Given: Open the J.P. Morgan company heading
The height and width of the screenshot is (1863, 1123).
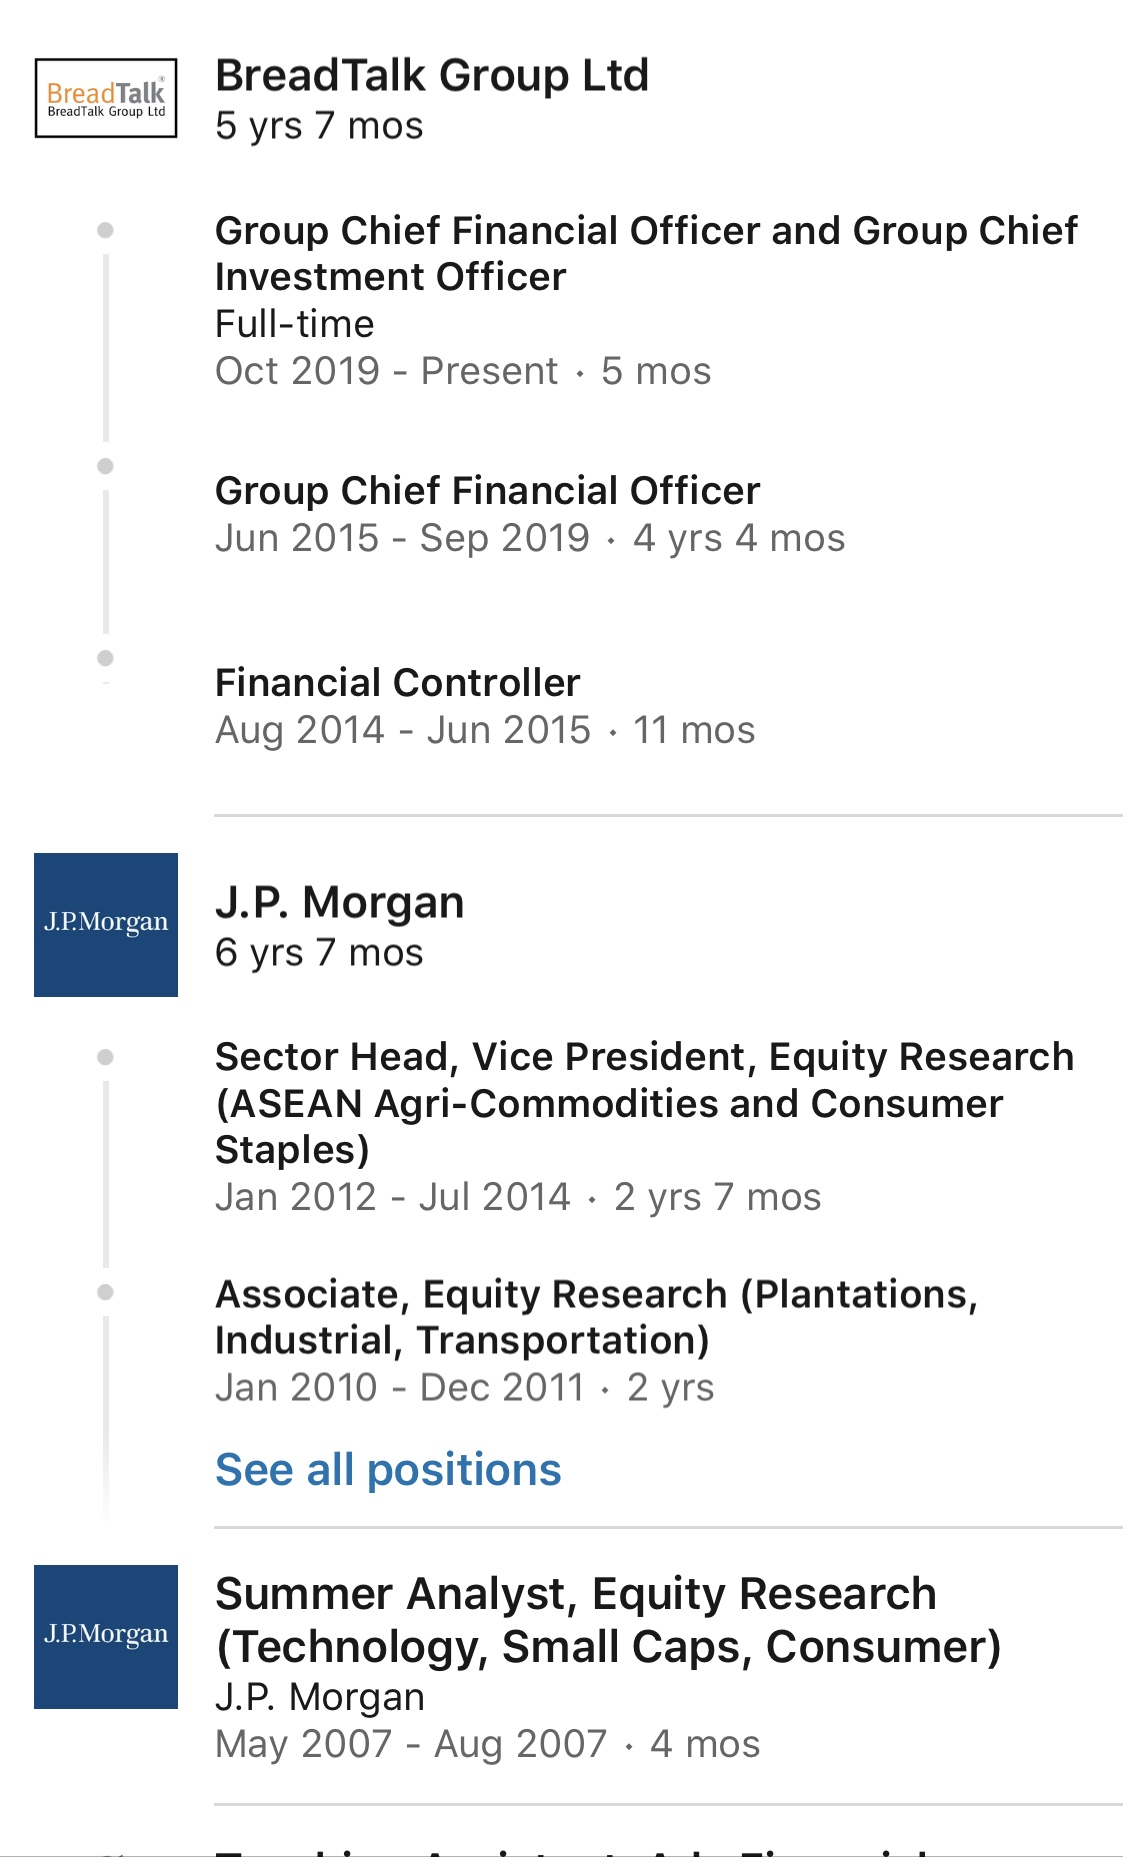Looking at the screenshot, I should click(x=339, y=902).
